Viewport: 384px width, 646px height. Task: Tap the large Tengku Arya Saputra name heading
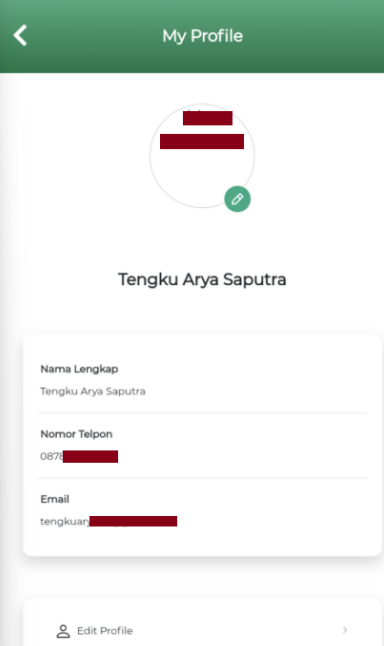click(x=202, y=279)
